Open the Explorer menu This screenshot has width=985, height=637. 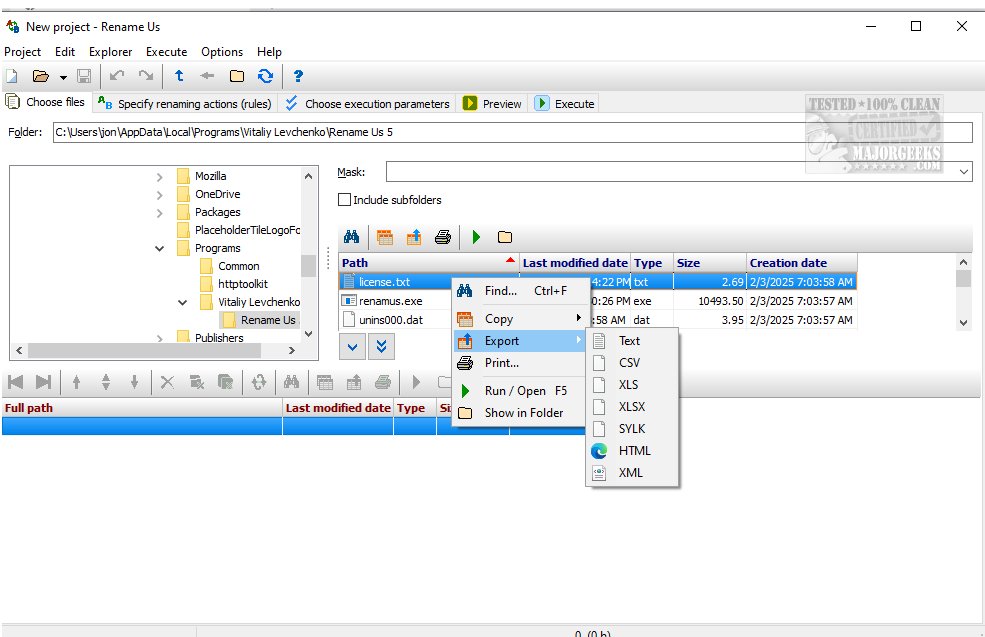(x=111, y=52)
